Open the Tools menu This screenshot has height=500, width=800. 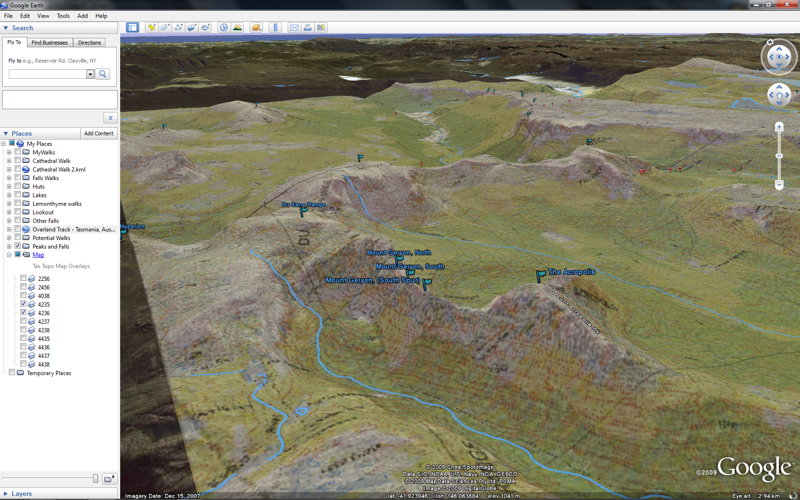point(63,16)
